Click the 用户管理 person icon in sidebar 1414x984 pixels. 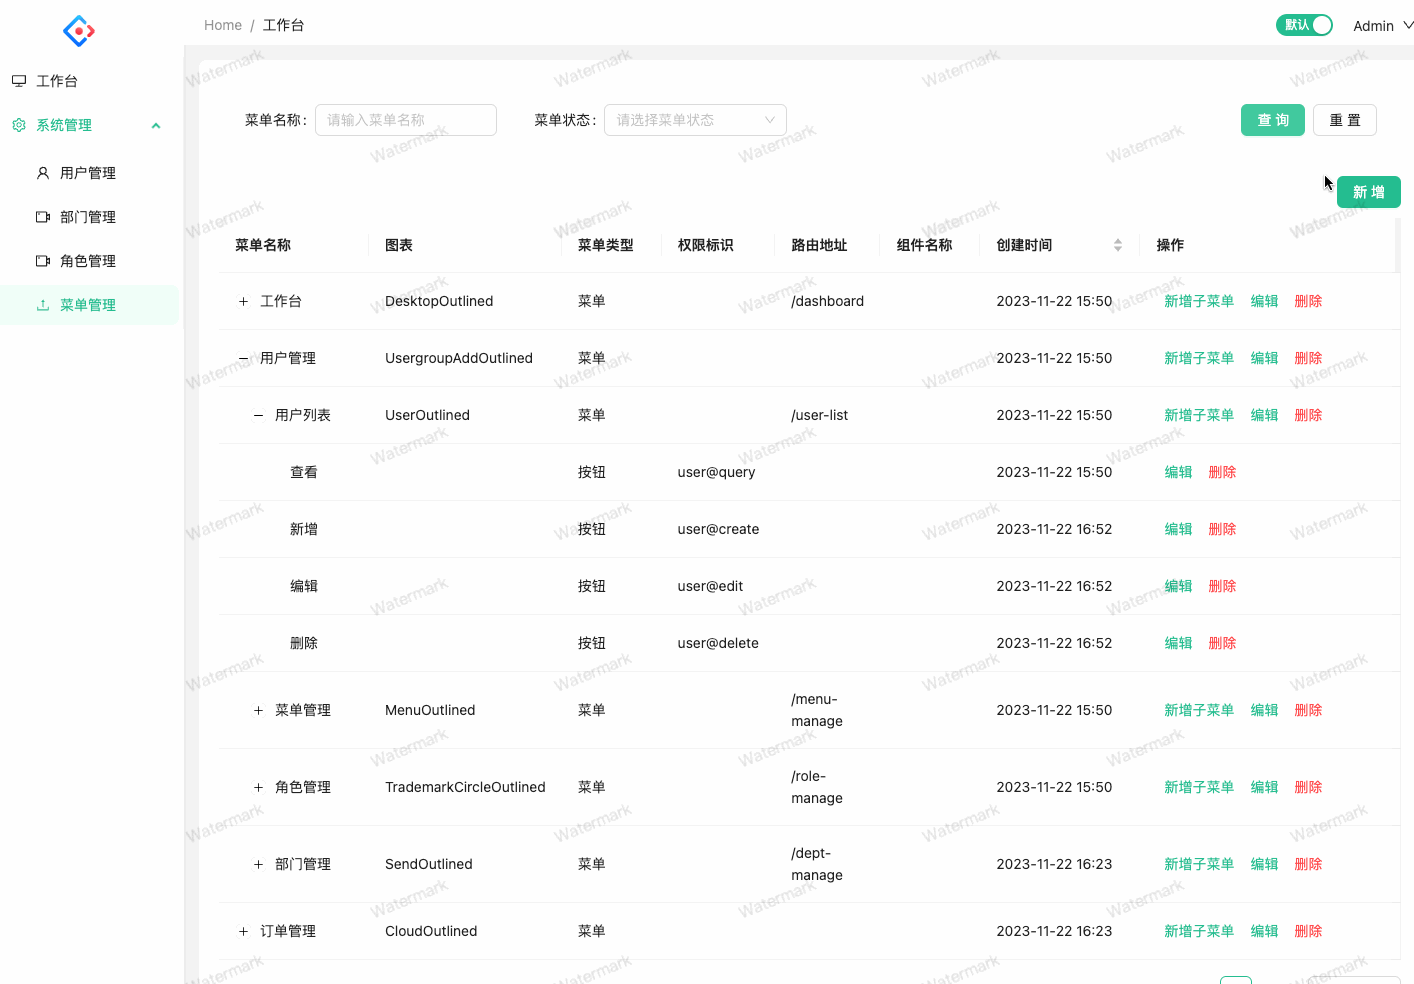coord(42,172)
